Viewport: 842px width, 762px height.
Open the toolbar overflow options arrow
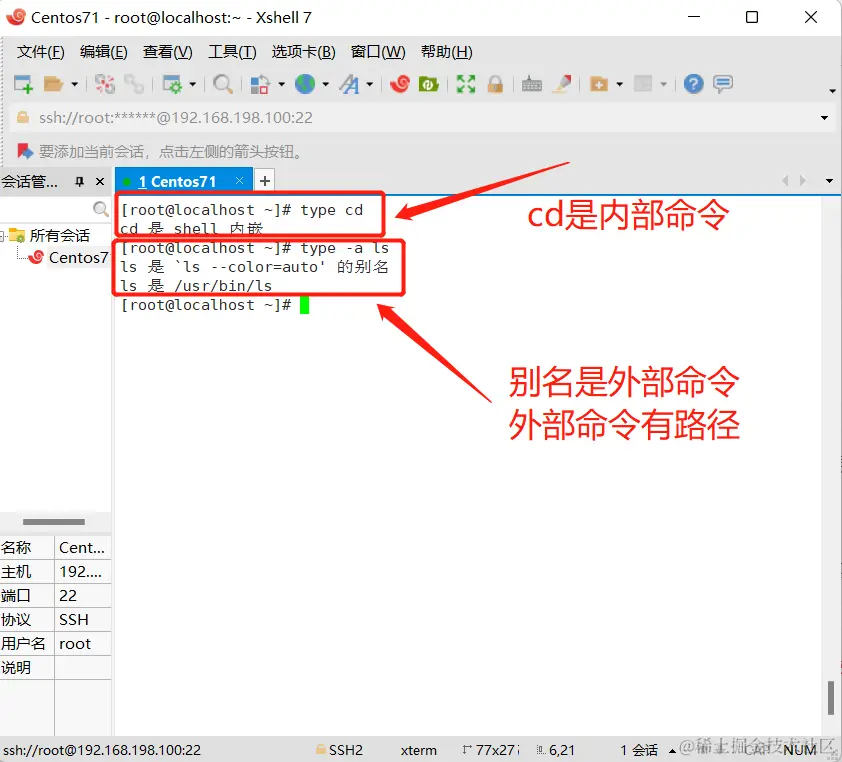pyautogui.click(x=832, y=91)
